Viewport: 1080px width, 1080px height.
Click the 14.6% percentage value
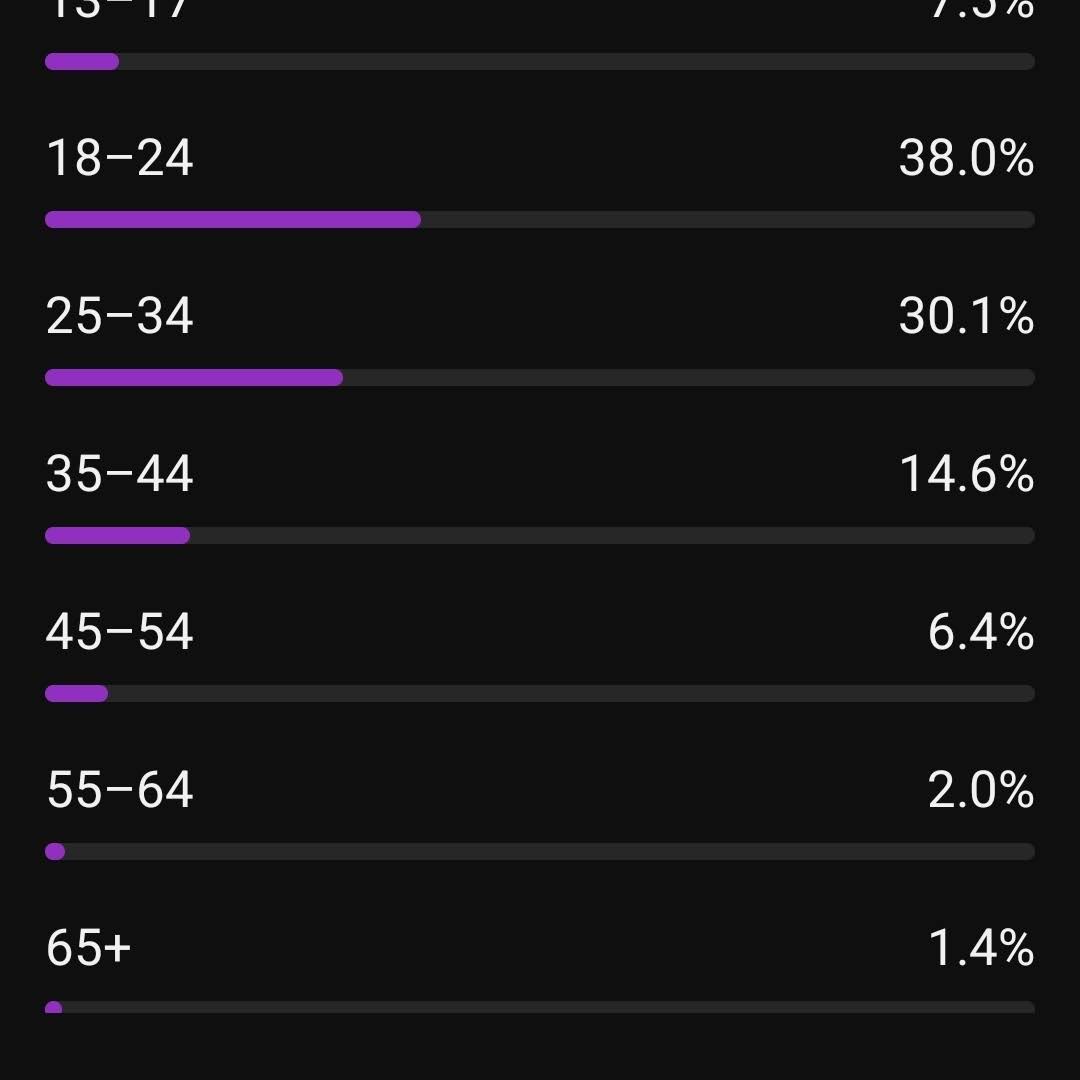click(x=966, y=475)
